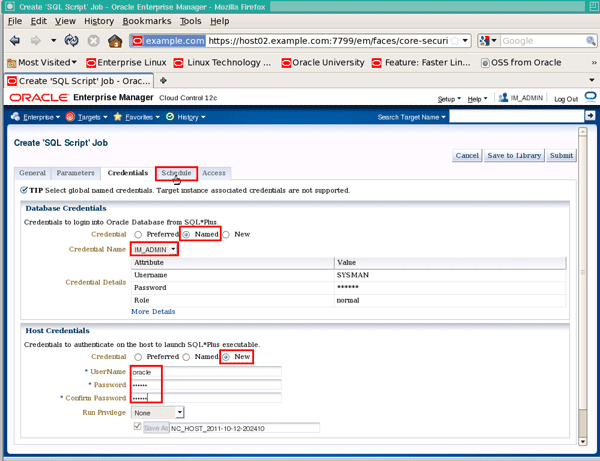
Task: Select New host credential radio
Action: [x=226, y=357]
